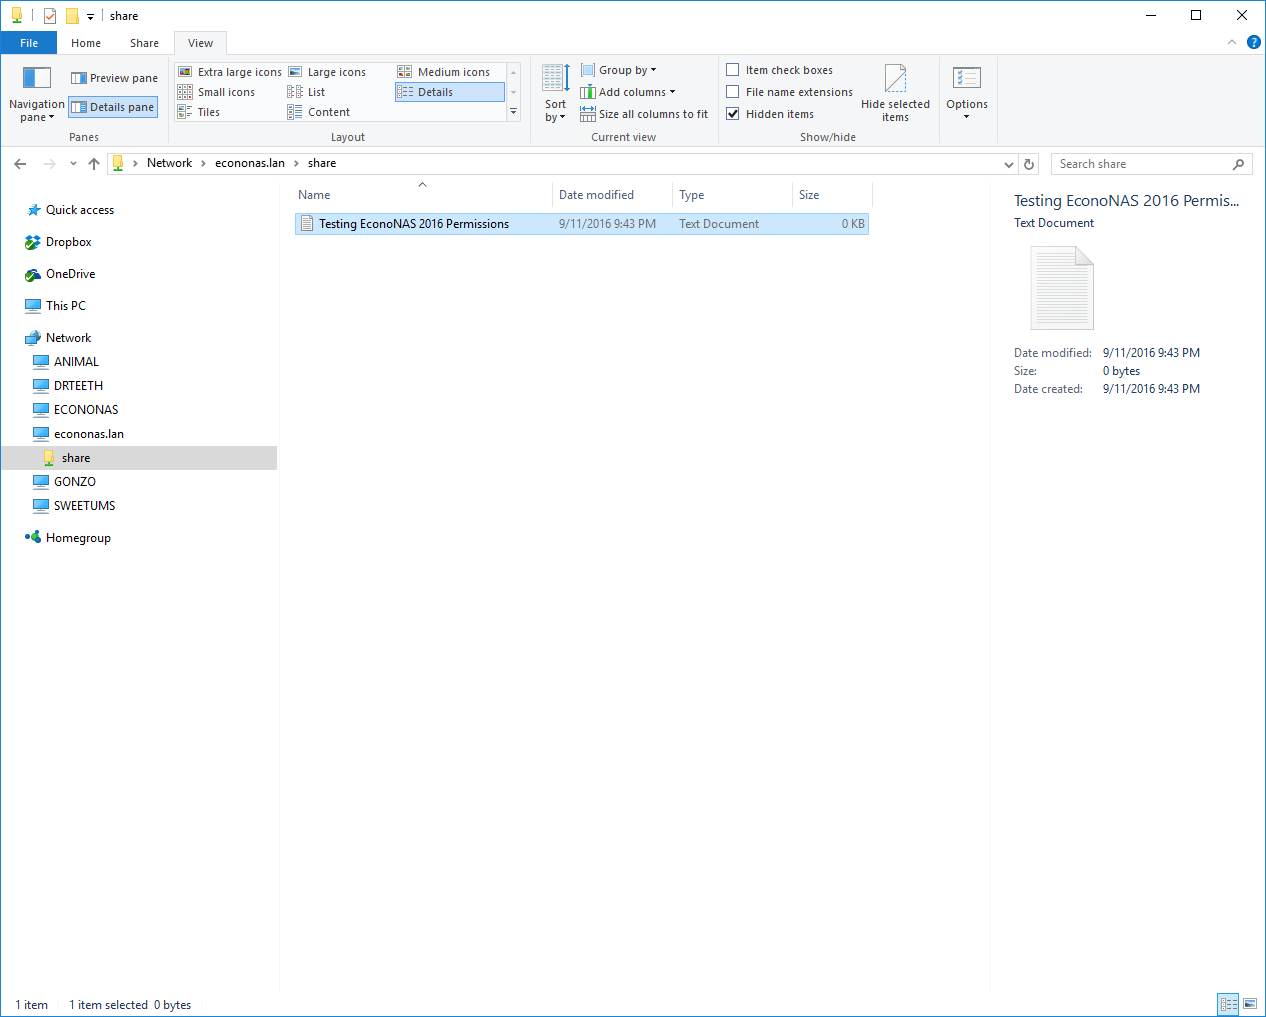Screen dimensions: 1266x1017
Task: Sort by the Name column header
Action: click(x=422, y=195)
